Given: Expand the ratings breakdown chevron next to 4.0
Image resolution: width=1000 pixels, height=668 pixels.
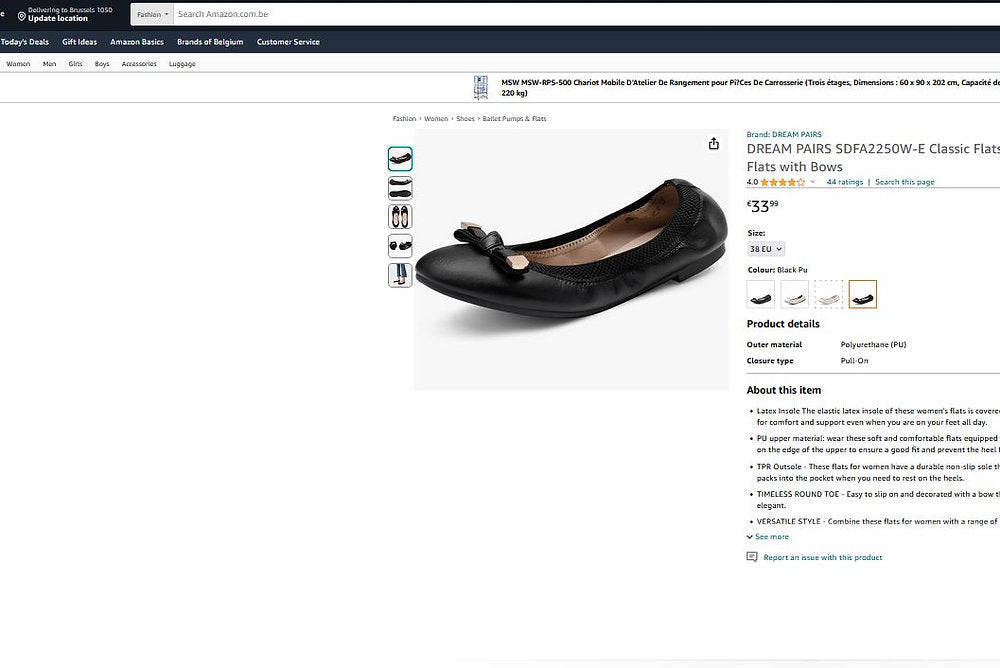Looking at the screenshot, I should 814,181.
